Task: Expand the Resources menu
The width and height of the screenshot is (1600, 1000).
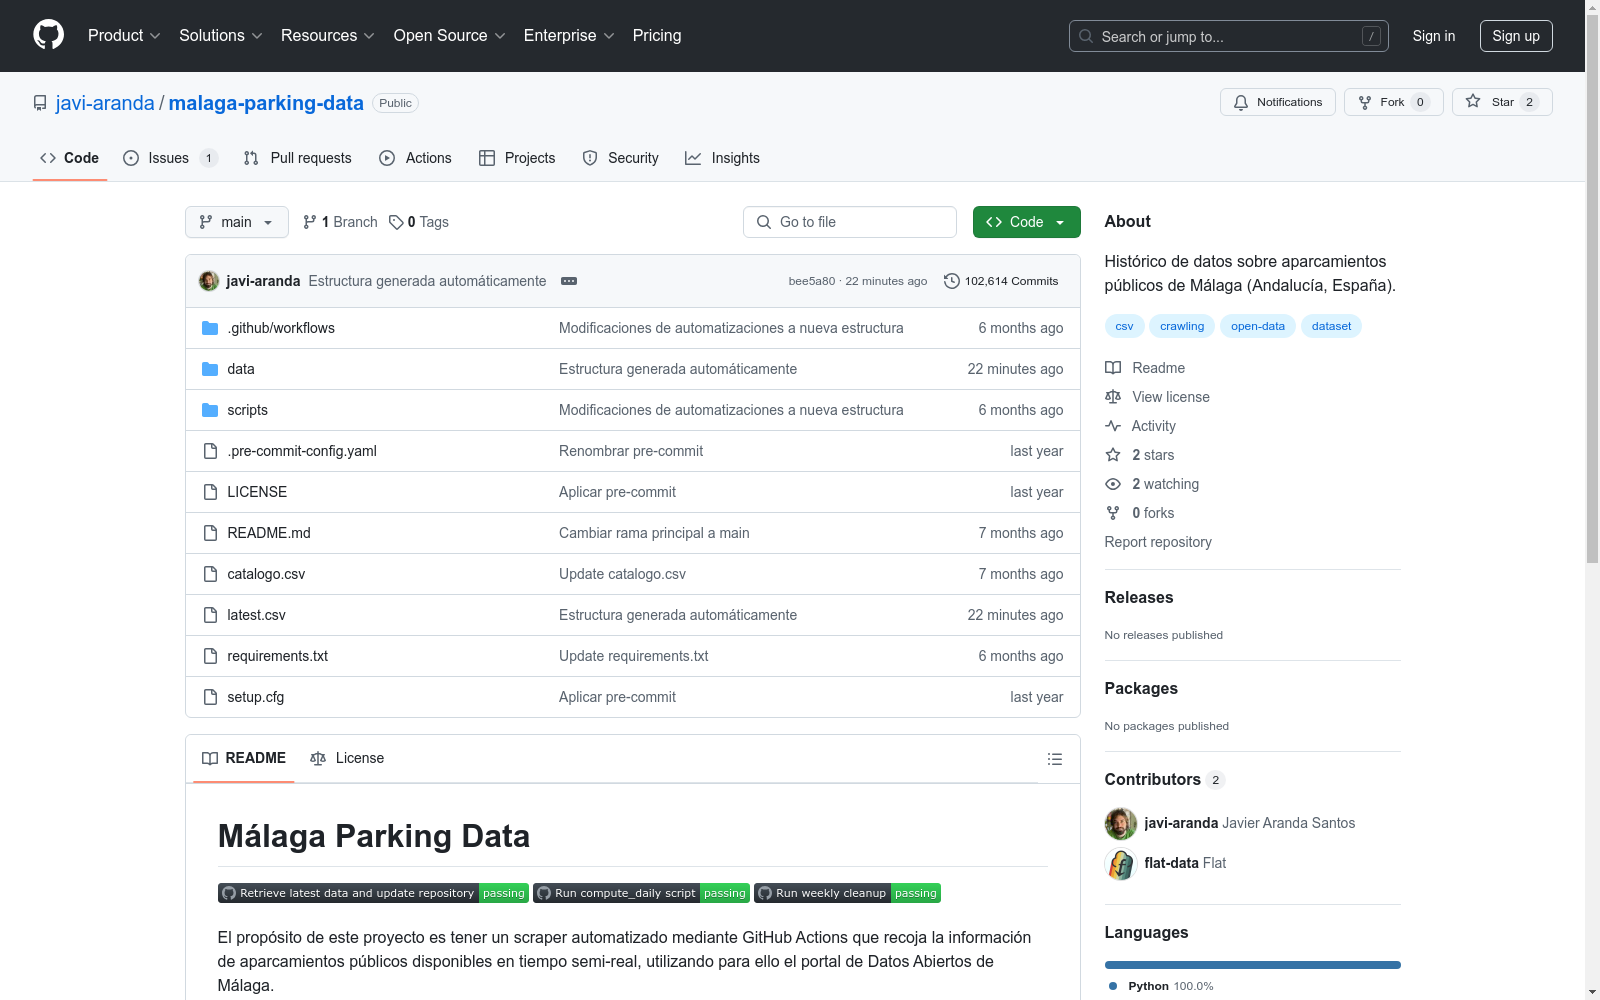Action: pos(328,35)
